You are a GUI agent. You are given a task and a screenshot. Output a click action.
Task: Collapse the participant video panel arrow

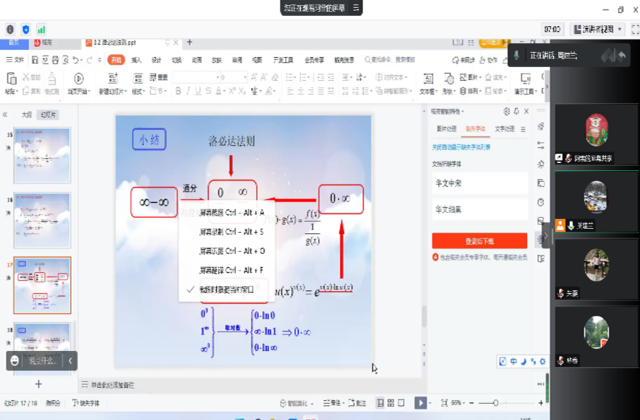click(547, 232)
